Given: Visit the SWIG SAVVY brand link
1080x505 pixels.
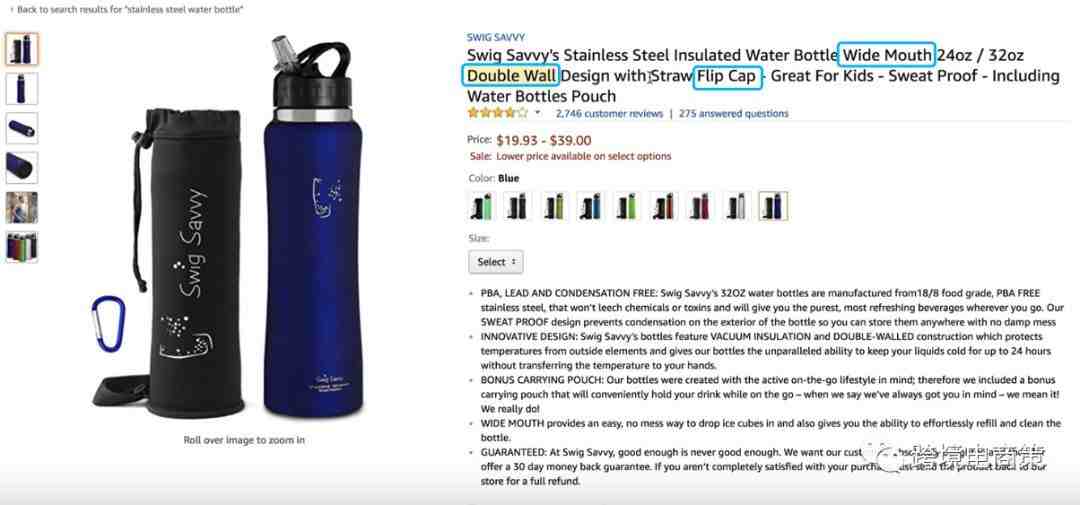Looking at the screenshot, I should [495, 37].
